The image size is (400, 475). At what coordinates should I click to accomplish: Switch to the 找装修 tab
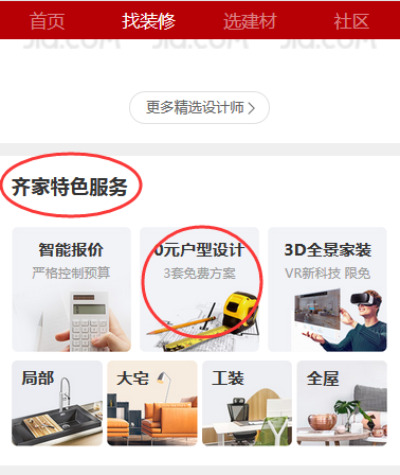[148, 21]
